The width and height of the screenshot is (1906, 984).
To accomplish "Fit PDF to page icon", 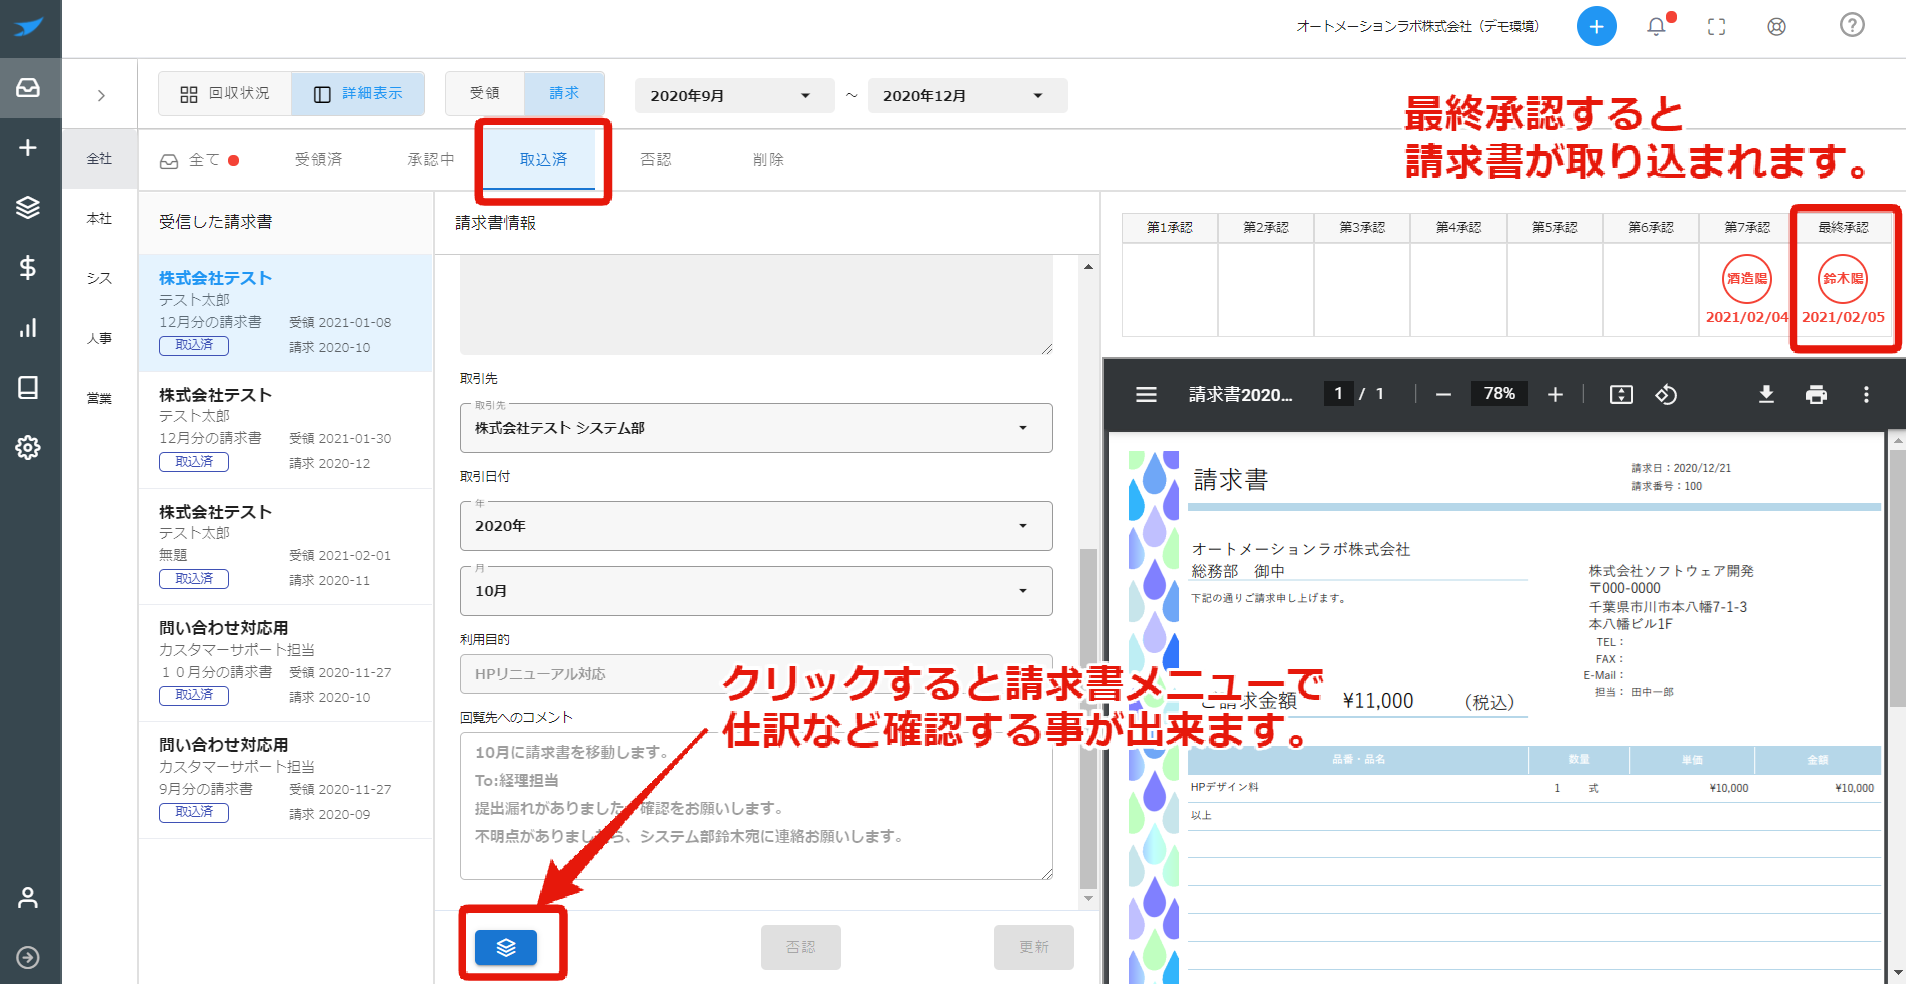I will [1621, 394].
